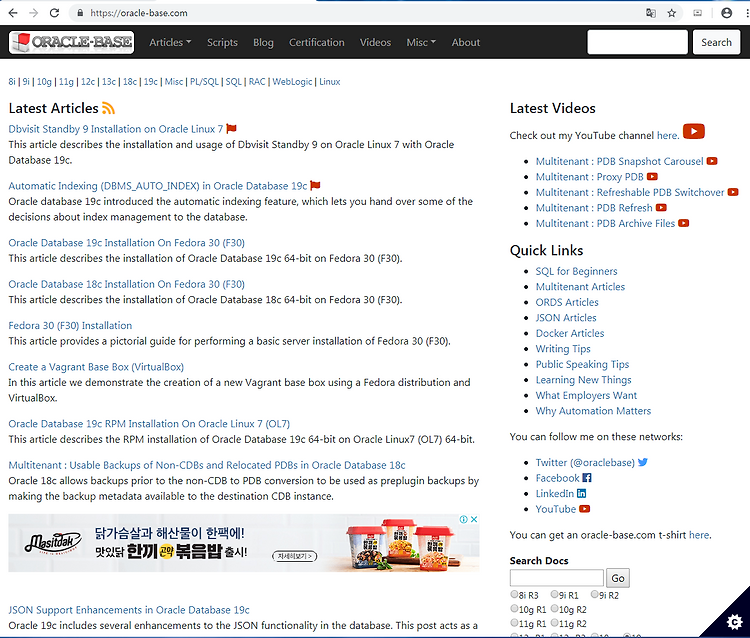750x638 pixels.
Task: Open the 'SQL for Beginners' quick link
Action: click(x=576, y=271)
